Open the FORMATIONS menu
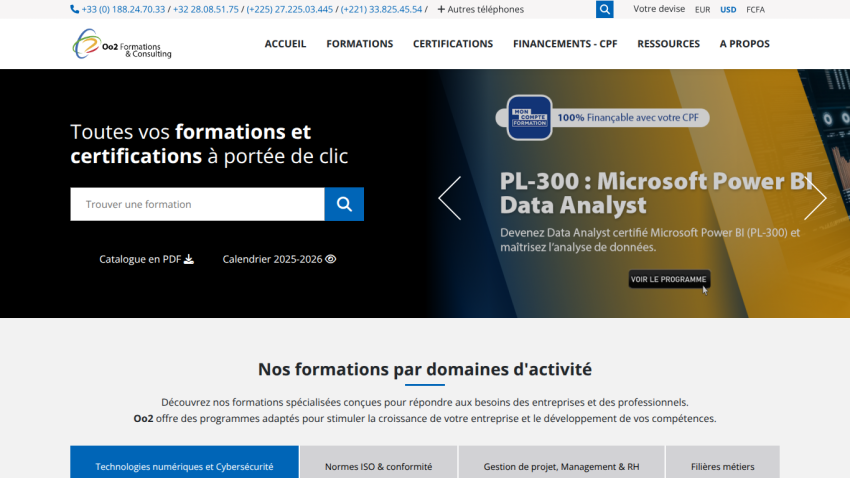The image size is (850, 478). click(x=359, y=44)
